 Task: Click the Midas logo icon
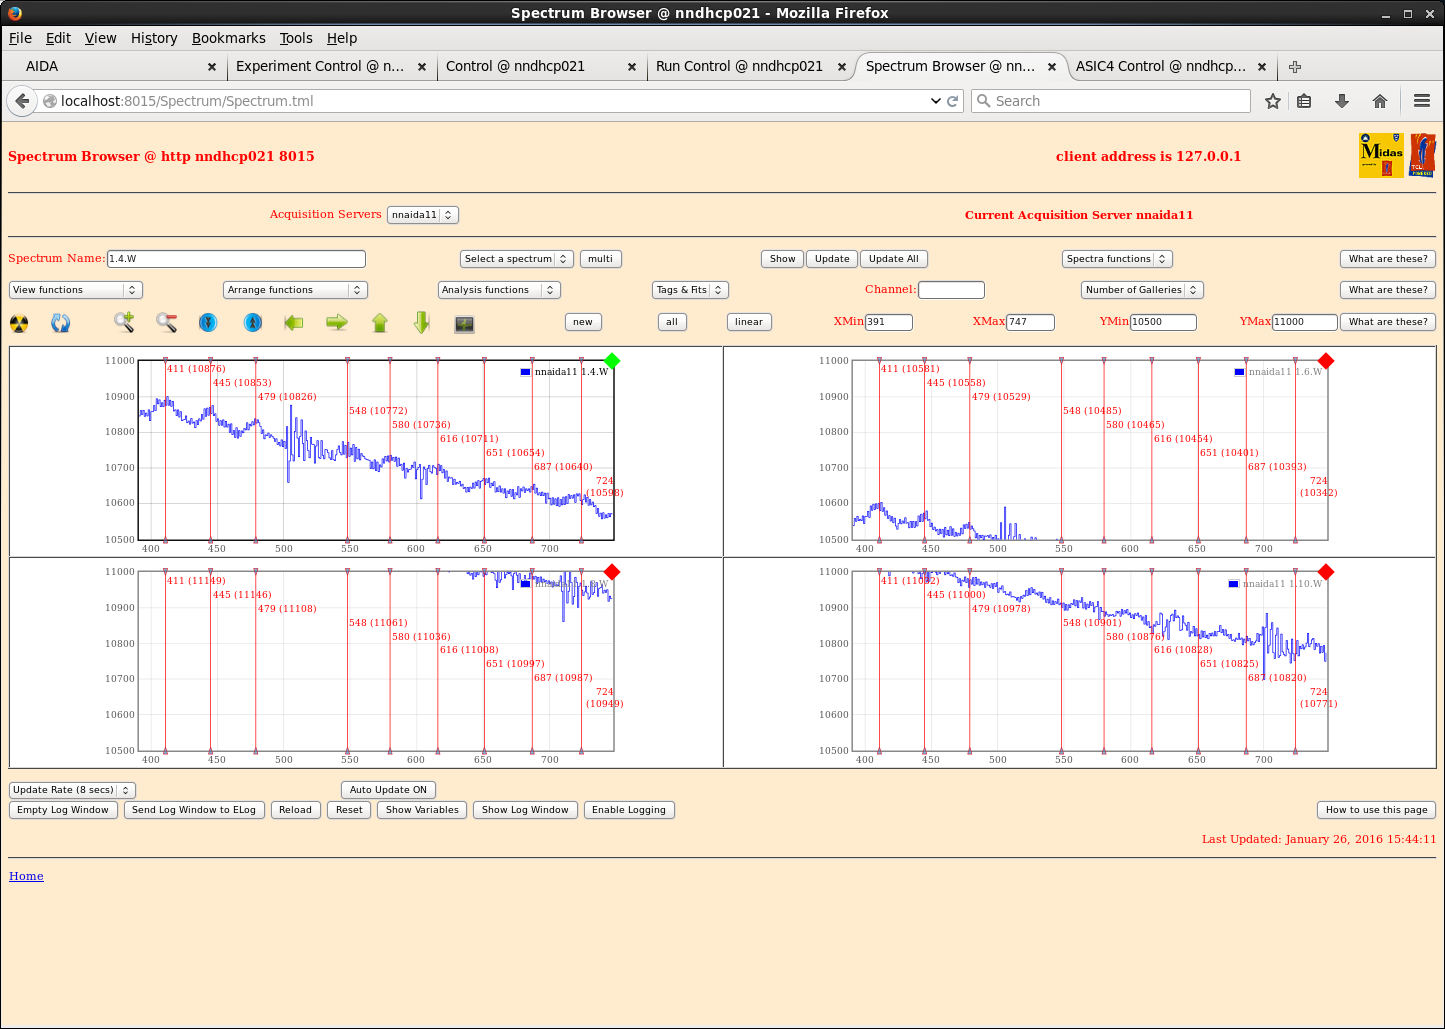point(1381,156)
